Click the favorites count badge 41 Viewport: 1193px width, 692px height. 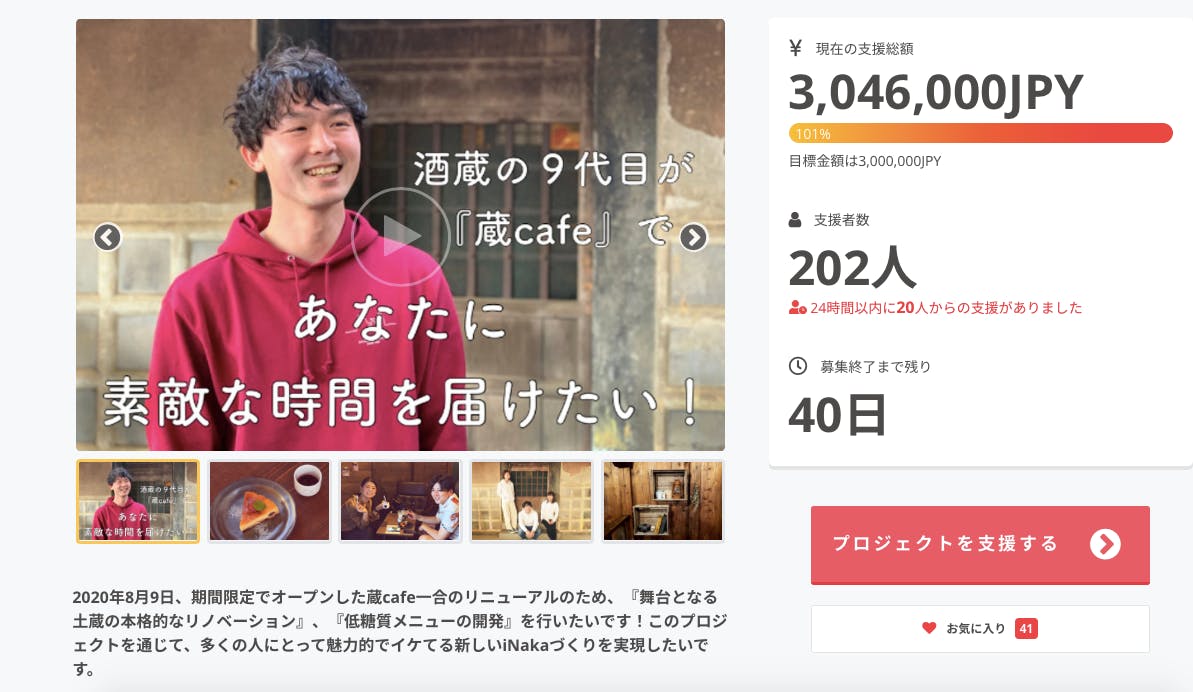1026,628
